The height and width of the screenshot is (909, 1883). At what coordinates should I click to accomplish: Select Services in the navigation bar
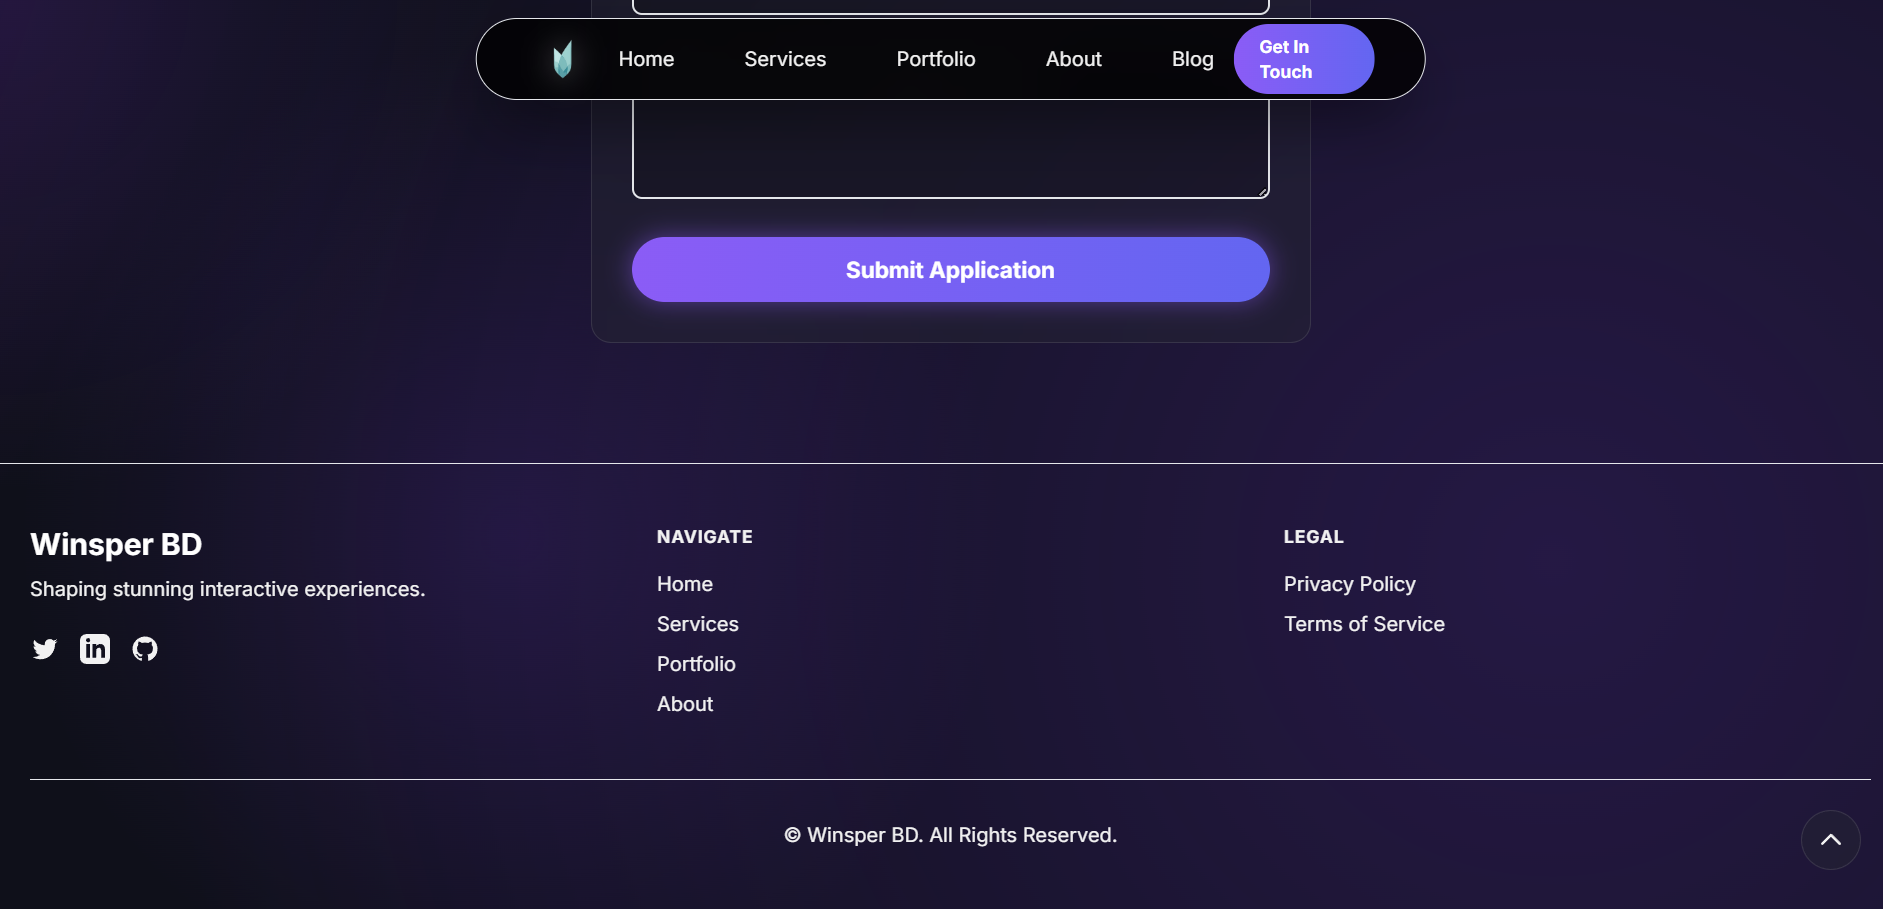tap(784, 58)
